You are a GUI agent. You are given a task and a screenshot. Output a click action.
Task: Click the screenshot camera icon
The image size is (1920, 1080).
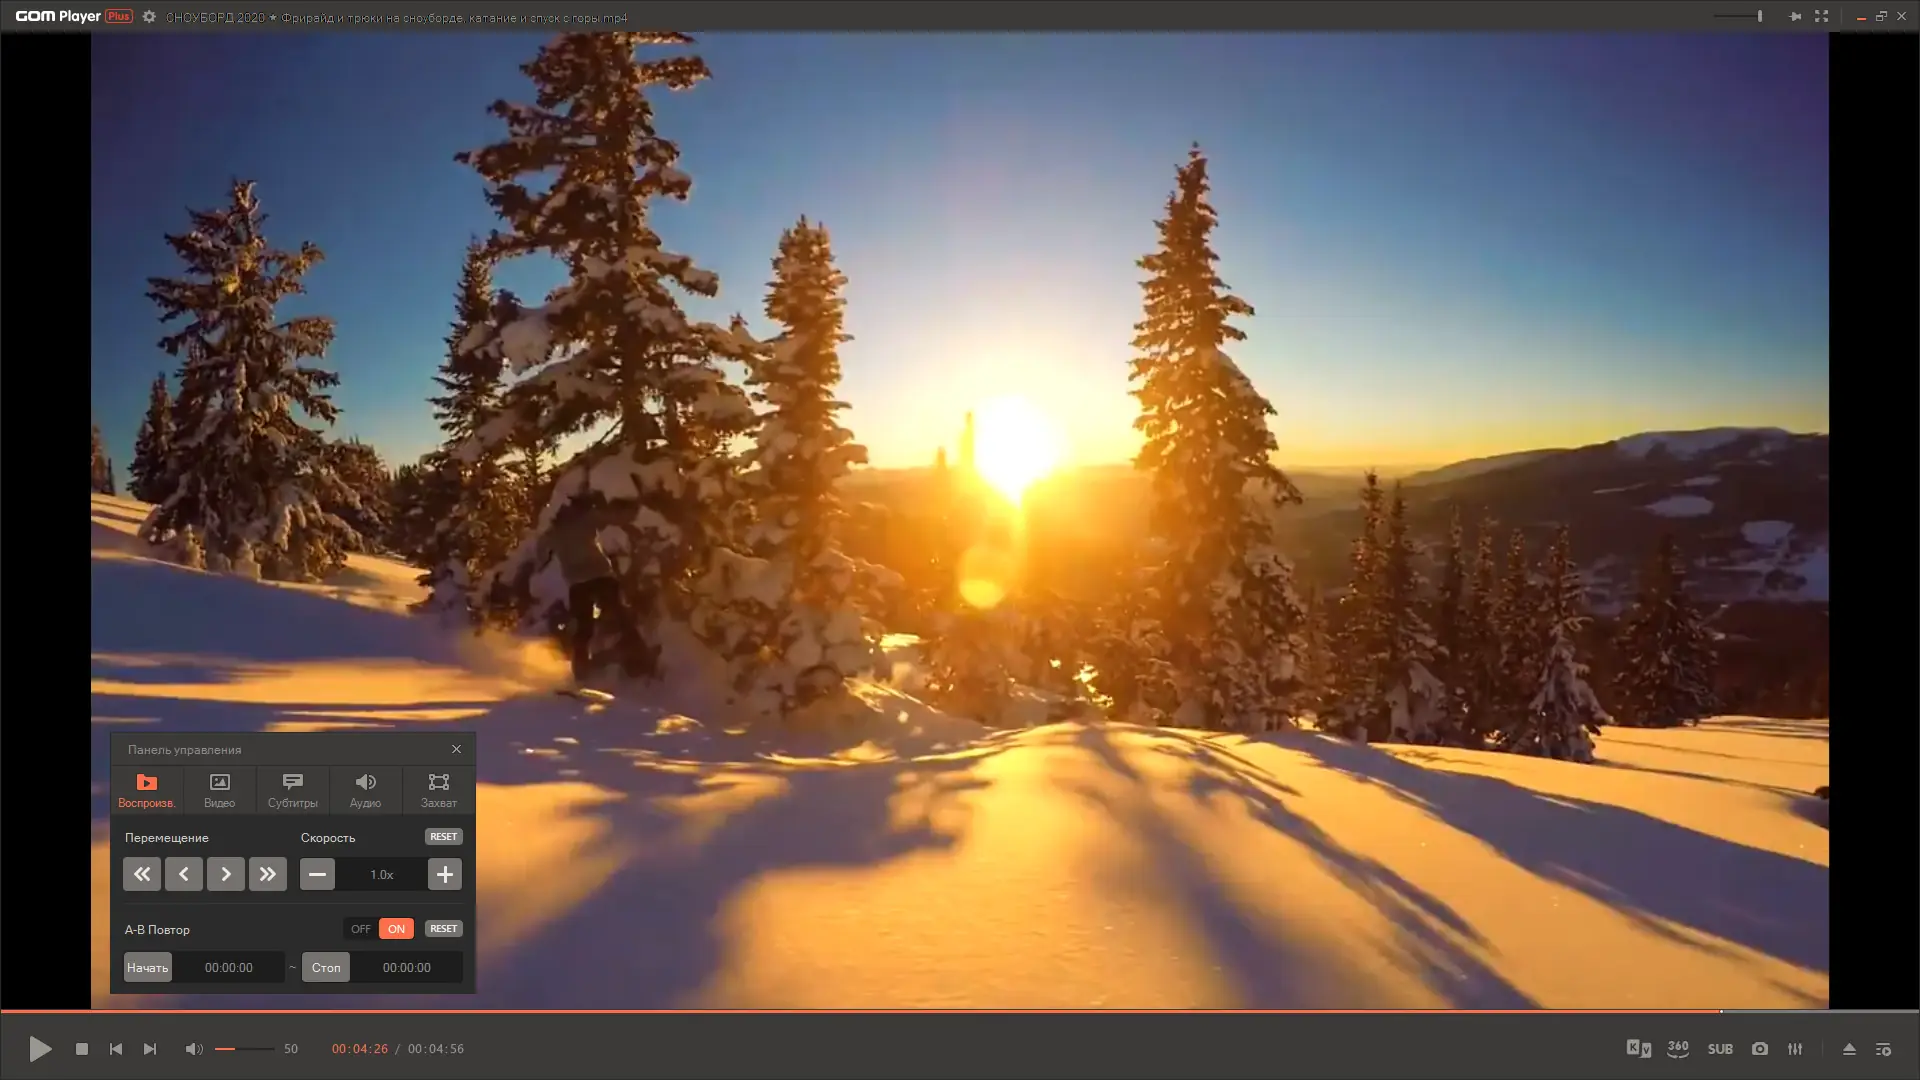click(1760, 1049)
